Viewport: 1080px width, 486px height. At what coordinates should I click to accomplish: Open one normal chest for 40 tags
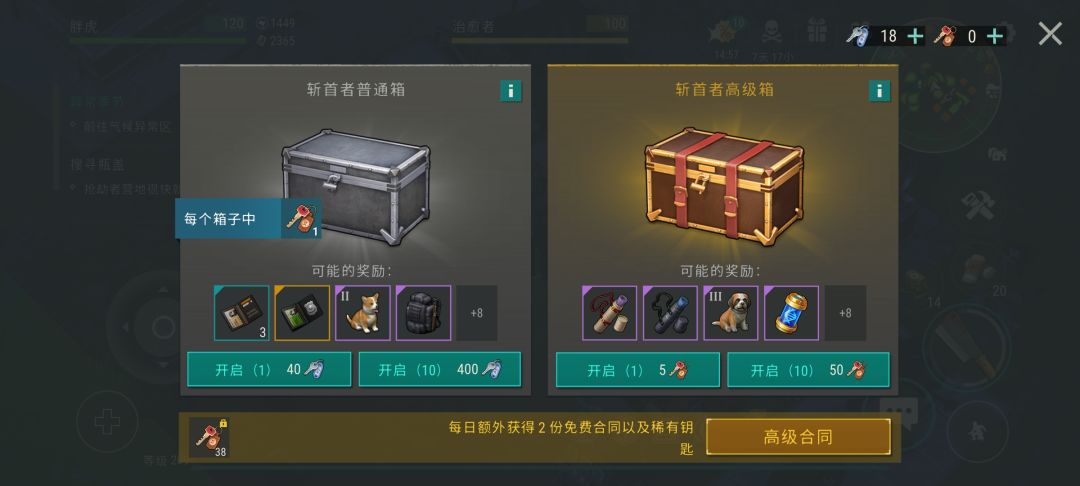pyautogui.click(x=269, y=370)
